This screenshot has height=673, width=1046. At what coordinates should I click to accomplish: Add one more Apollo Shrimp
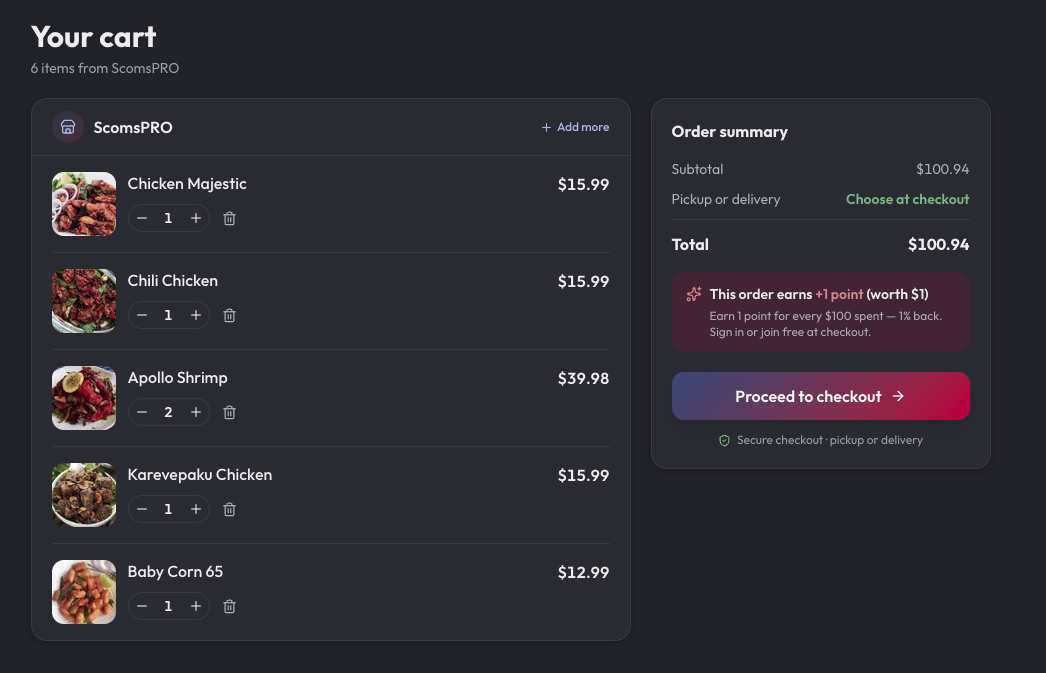[x=195, y=412]
